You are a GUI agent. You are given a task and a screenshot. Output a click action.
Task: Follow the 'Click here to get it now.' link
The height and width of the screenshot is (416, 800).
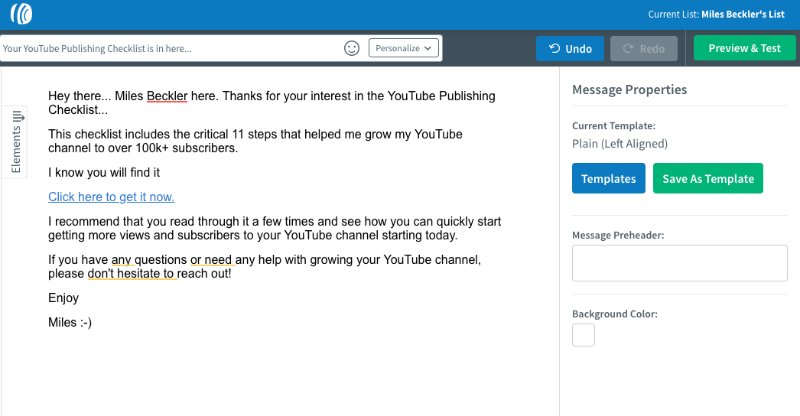(x=111, y=197)
